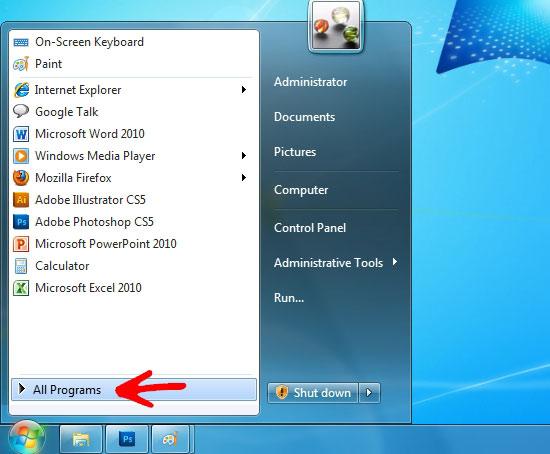
Task: Expand the All Programs arrow
Action: (x=22, y=389)
